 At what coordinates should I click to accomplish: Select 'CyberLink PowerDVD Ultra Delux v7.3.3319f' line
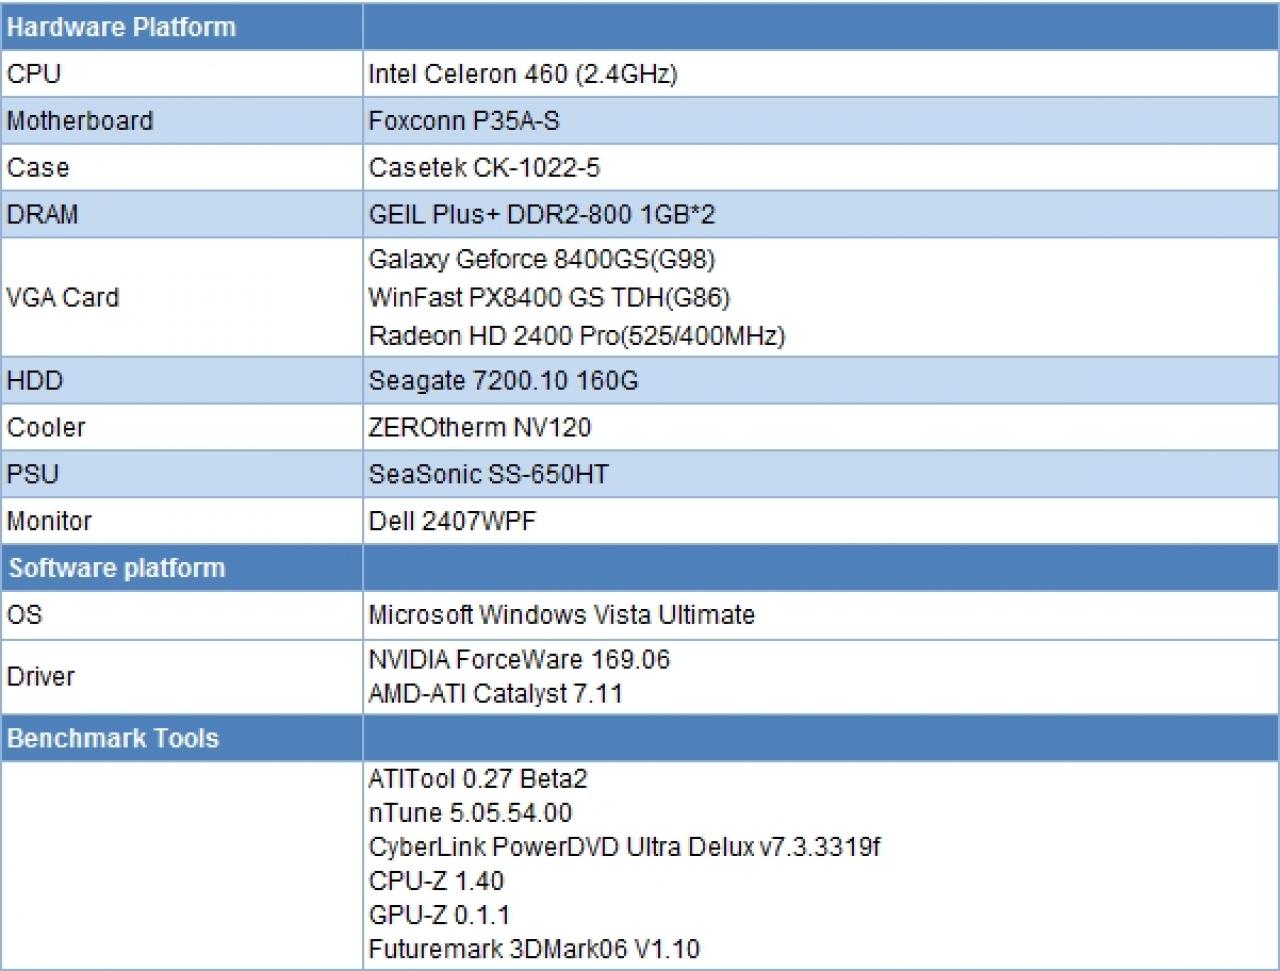tap(625, 847)
